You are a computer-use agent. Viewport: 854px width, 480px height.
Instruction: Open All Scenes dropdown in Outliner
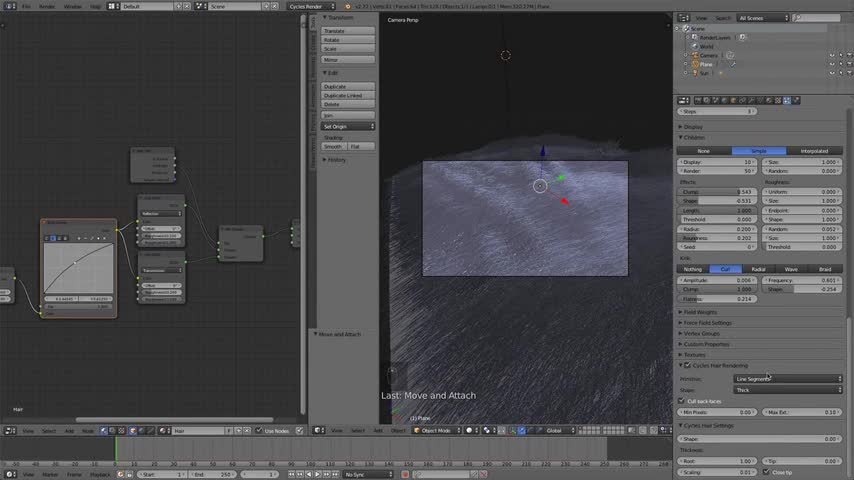tap(762, 18)
